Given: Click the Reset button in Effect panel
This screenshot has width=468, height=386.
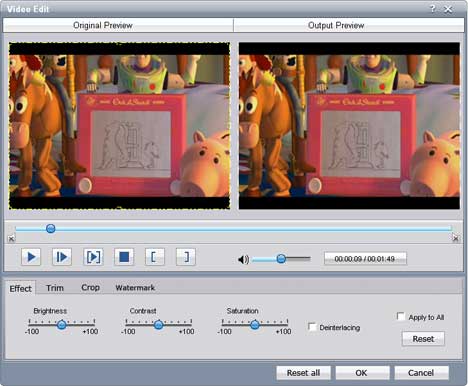Looking at the screenshot, I should point(423,339).
